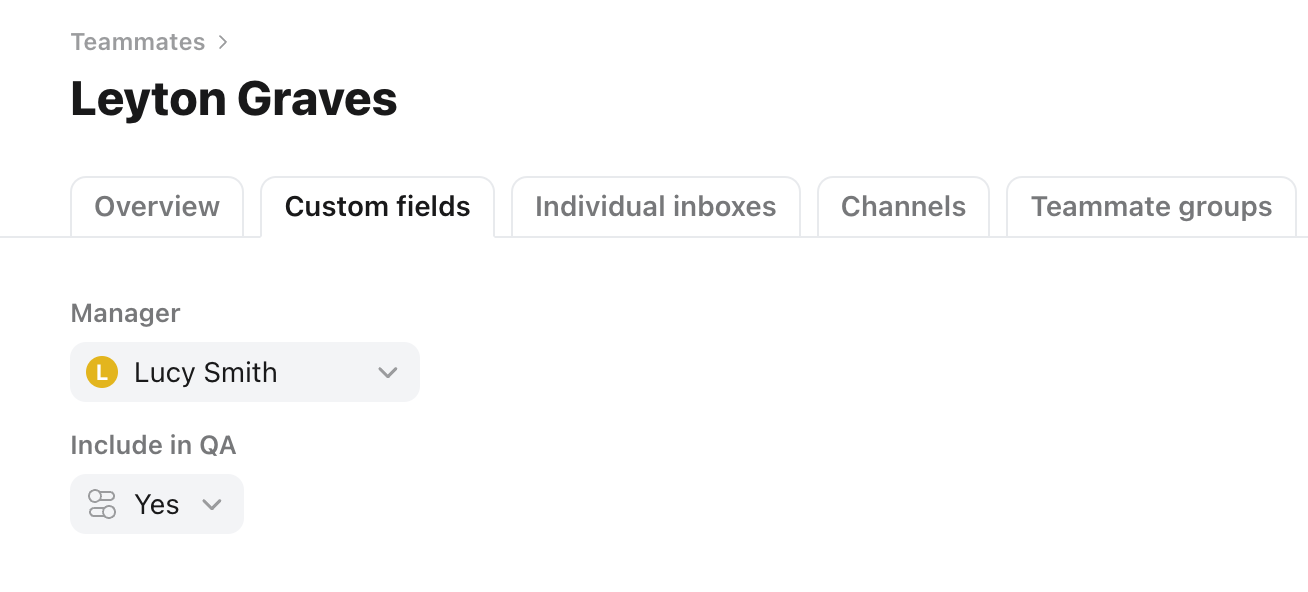The image size is (1308, 592).
Task: Click Lucy Smith's yellow avatar icon
Action: pos(102,372)
